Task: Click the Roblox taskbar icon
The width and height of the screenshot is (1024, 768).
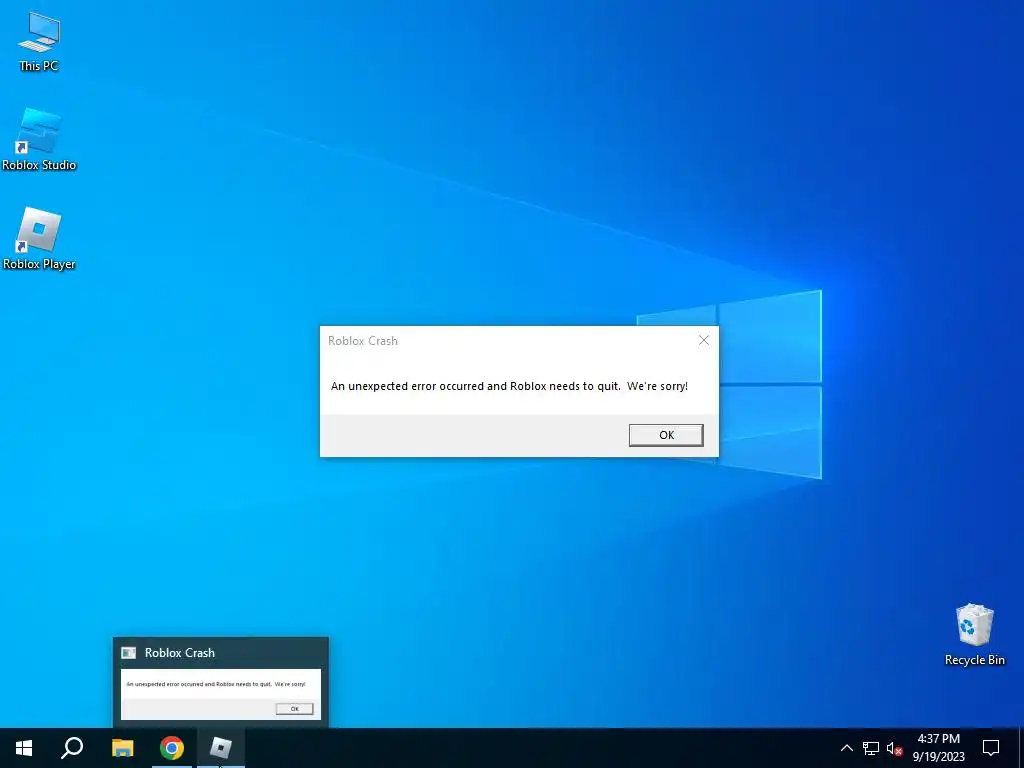Action: [x=221, y=748]
